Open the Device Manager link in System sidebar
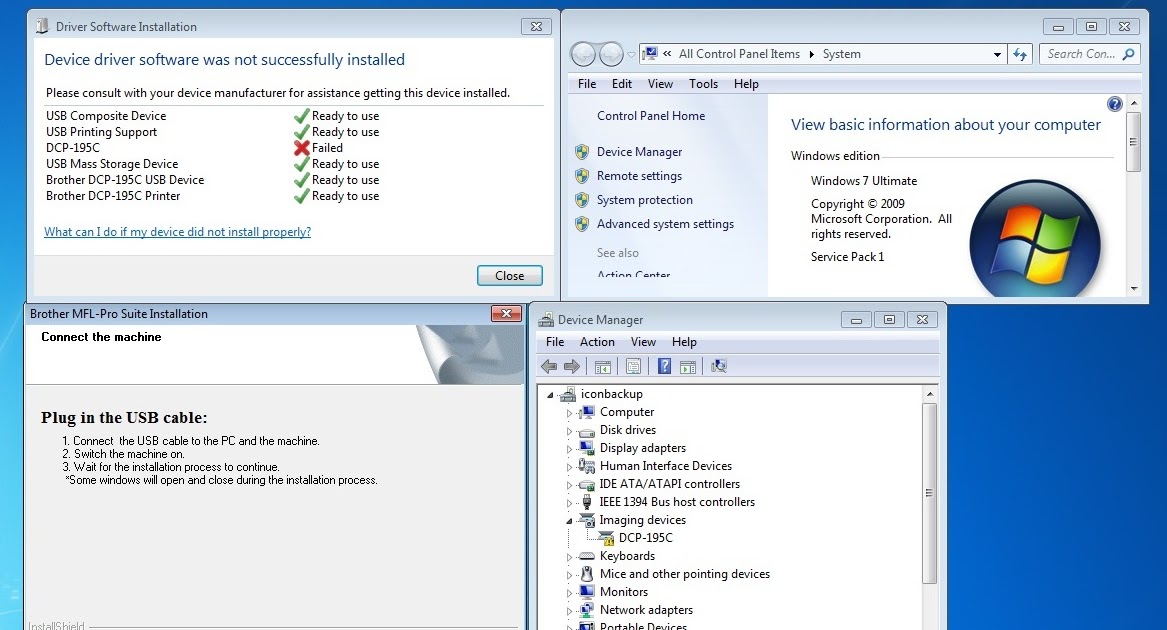The width and height of the screenshot is (1167, 630). tap(639, 152)
